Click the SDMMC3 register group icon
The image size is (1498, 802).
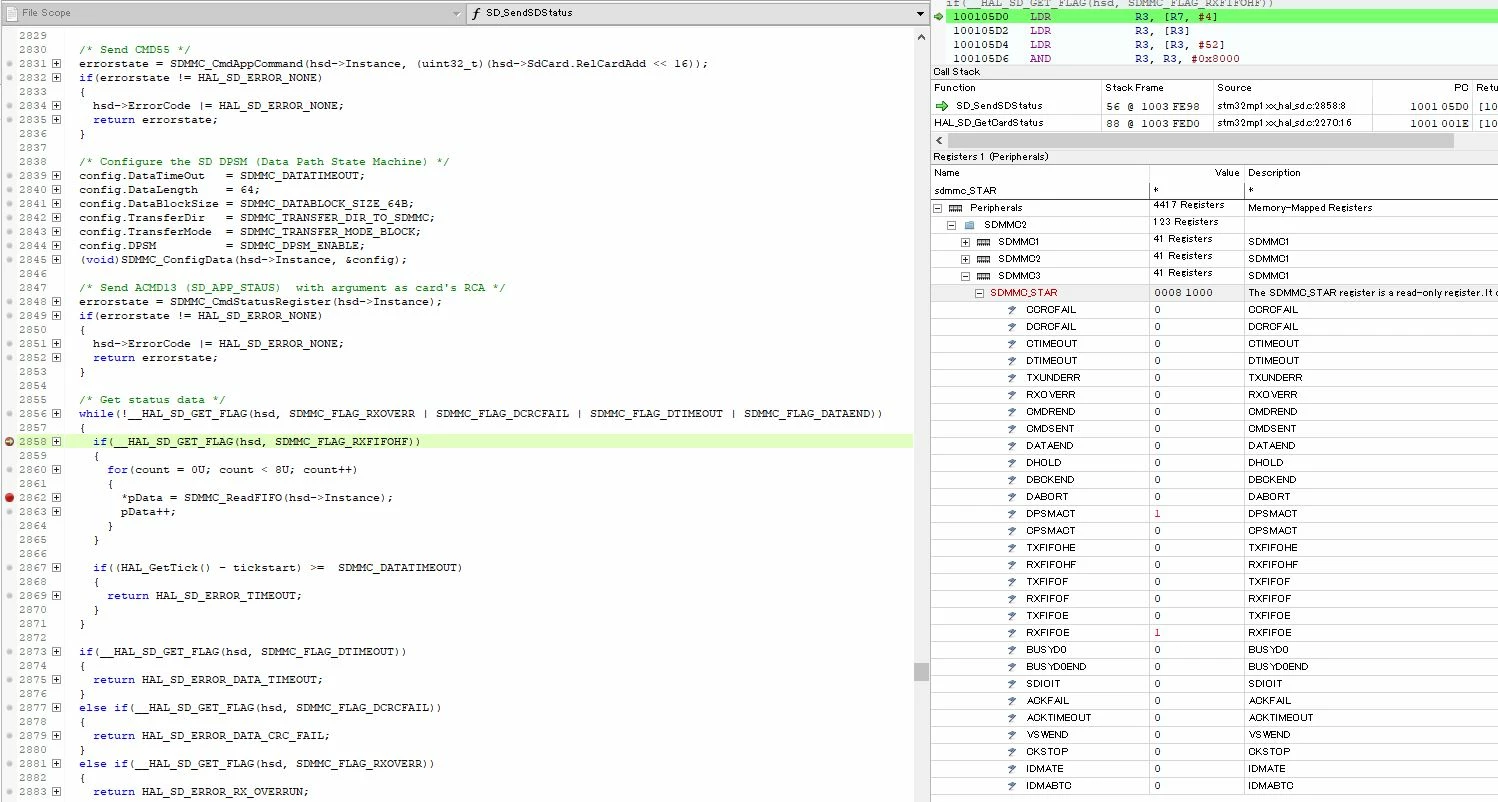pyautogui.click(x=983, y=276)
